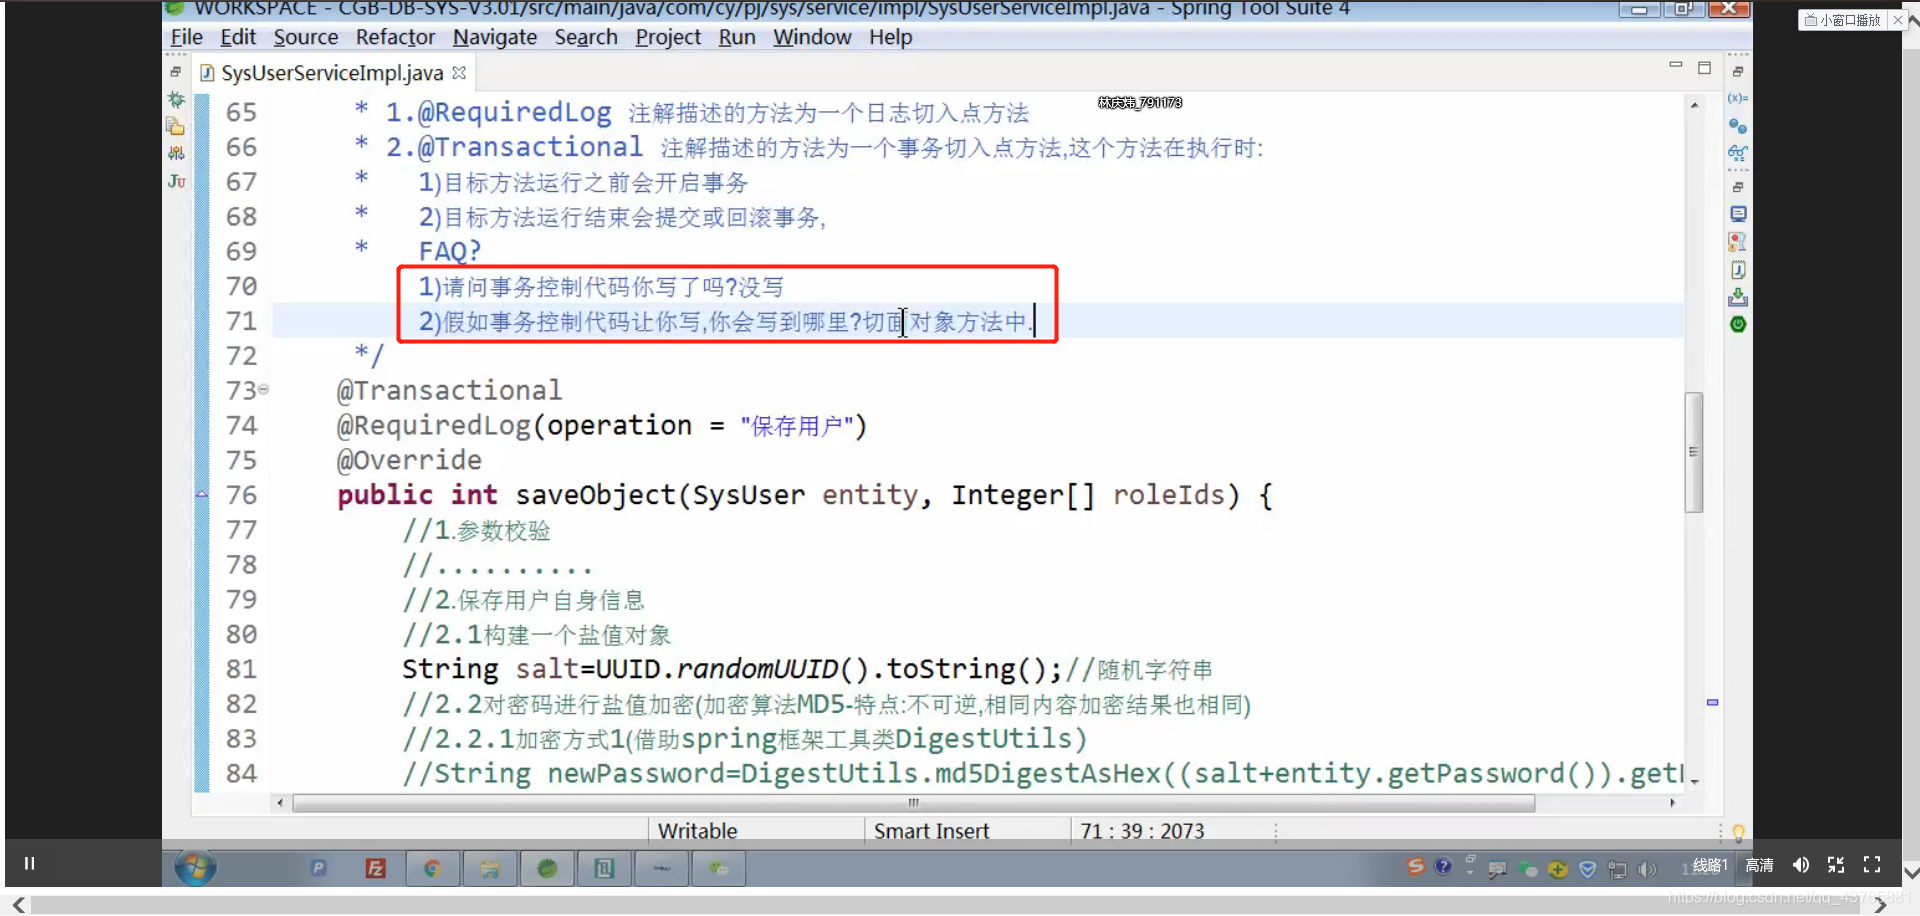Restore the upper right trim stack
The width and height of the screenshot is (1920, 916).
click(1738, 72)
